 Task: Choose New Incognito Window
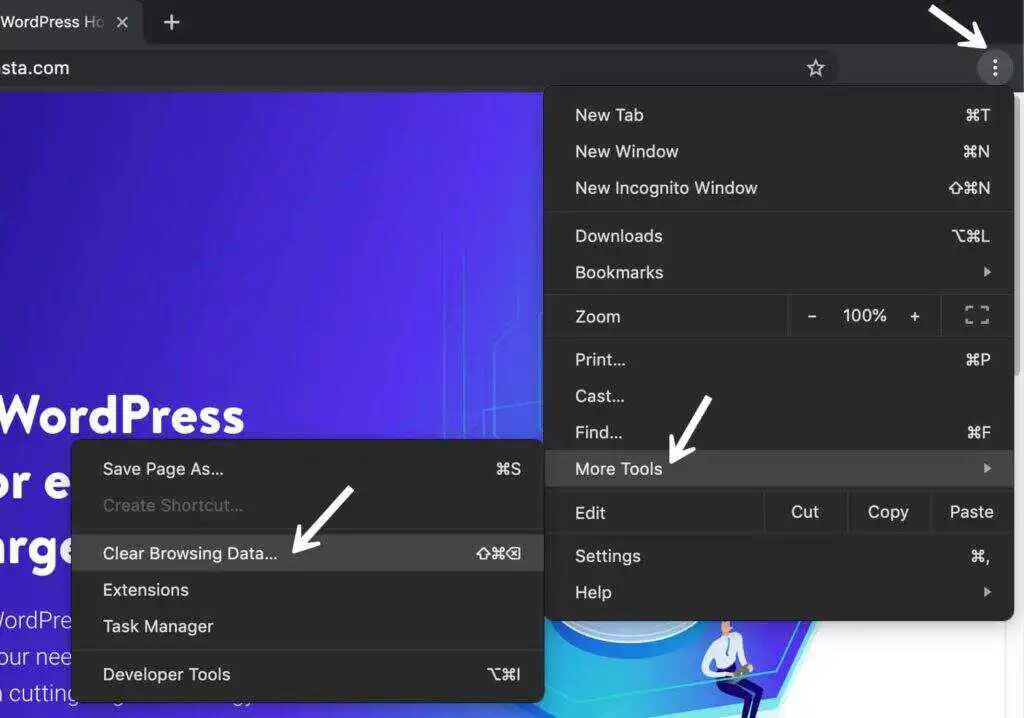tap(666, 188)
